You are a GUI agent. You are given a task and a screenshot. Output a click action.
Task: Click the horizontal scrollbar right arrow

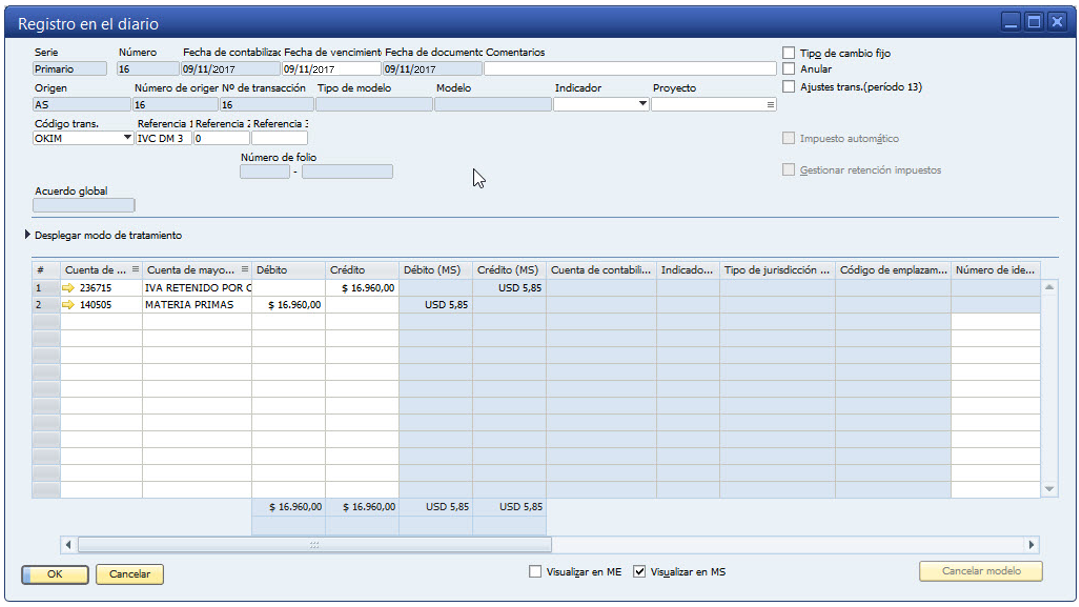click(1031, 545)
